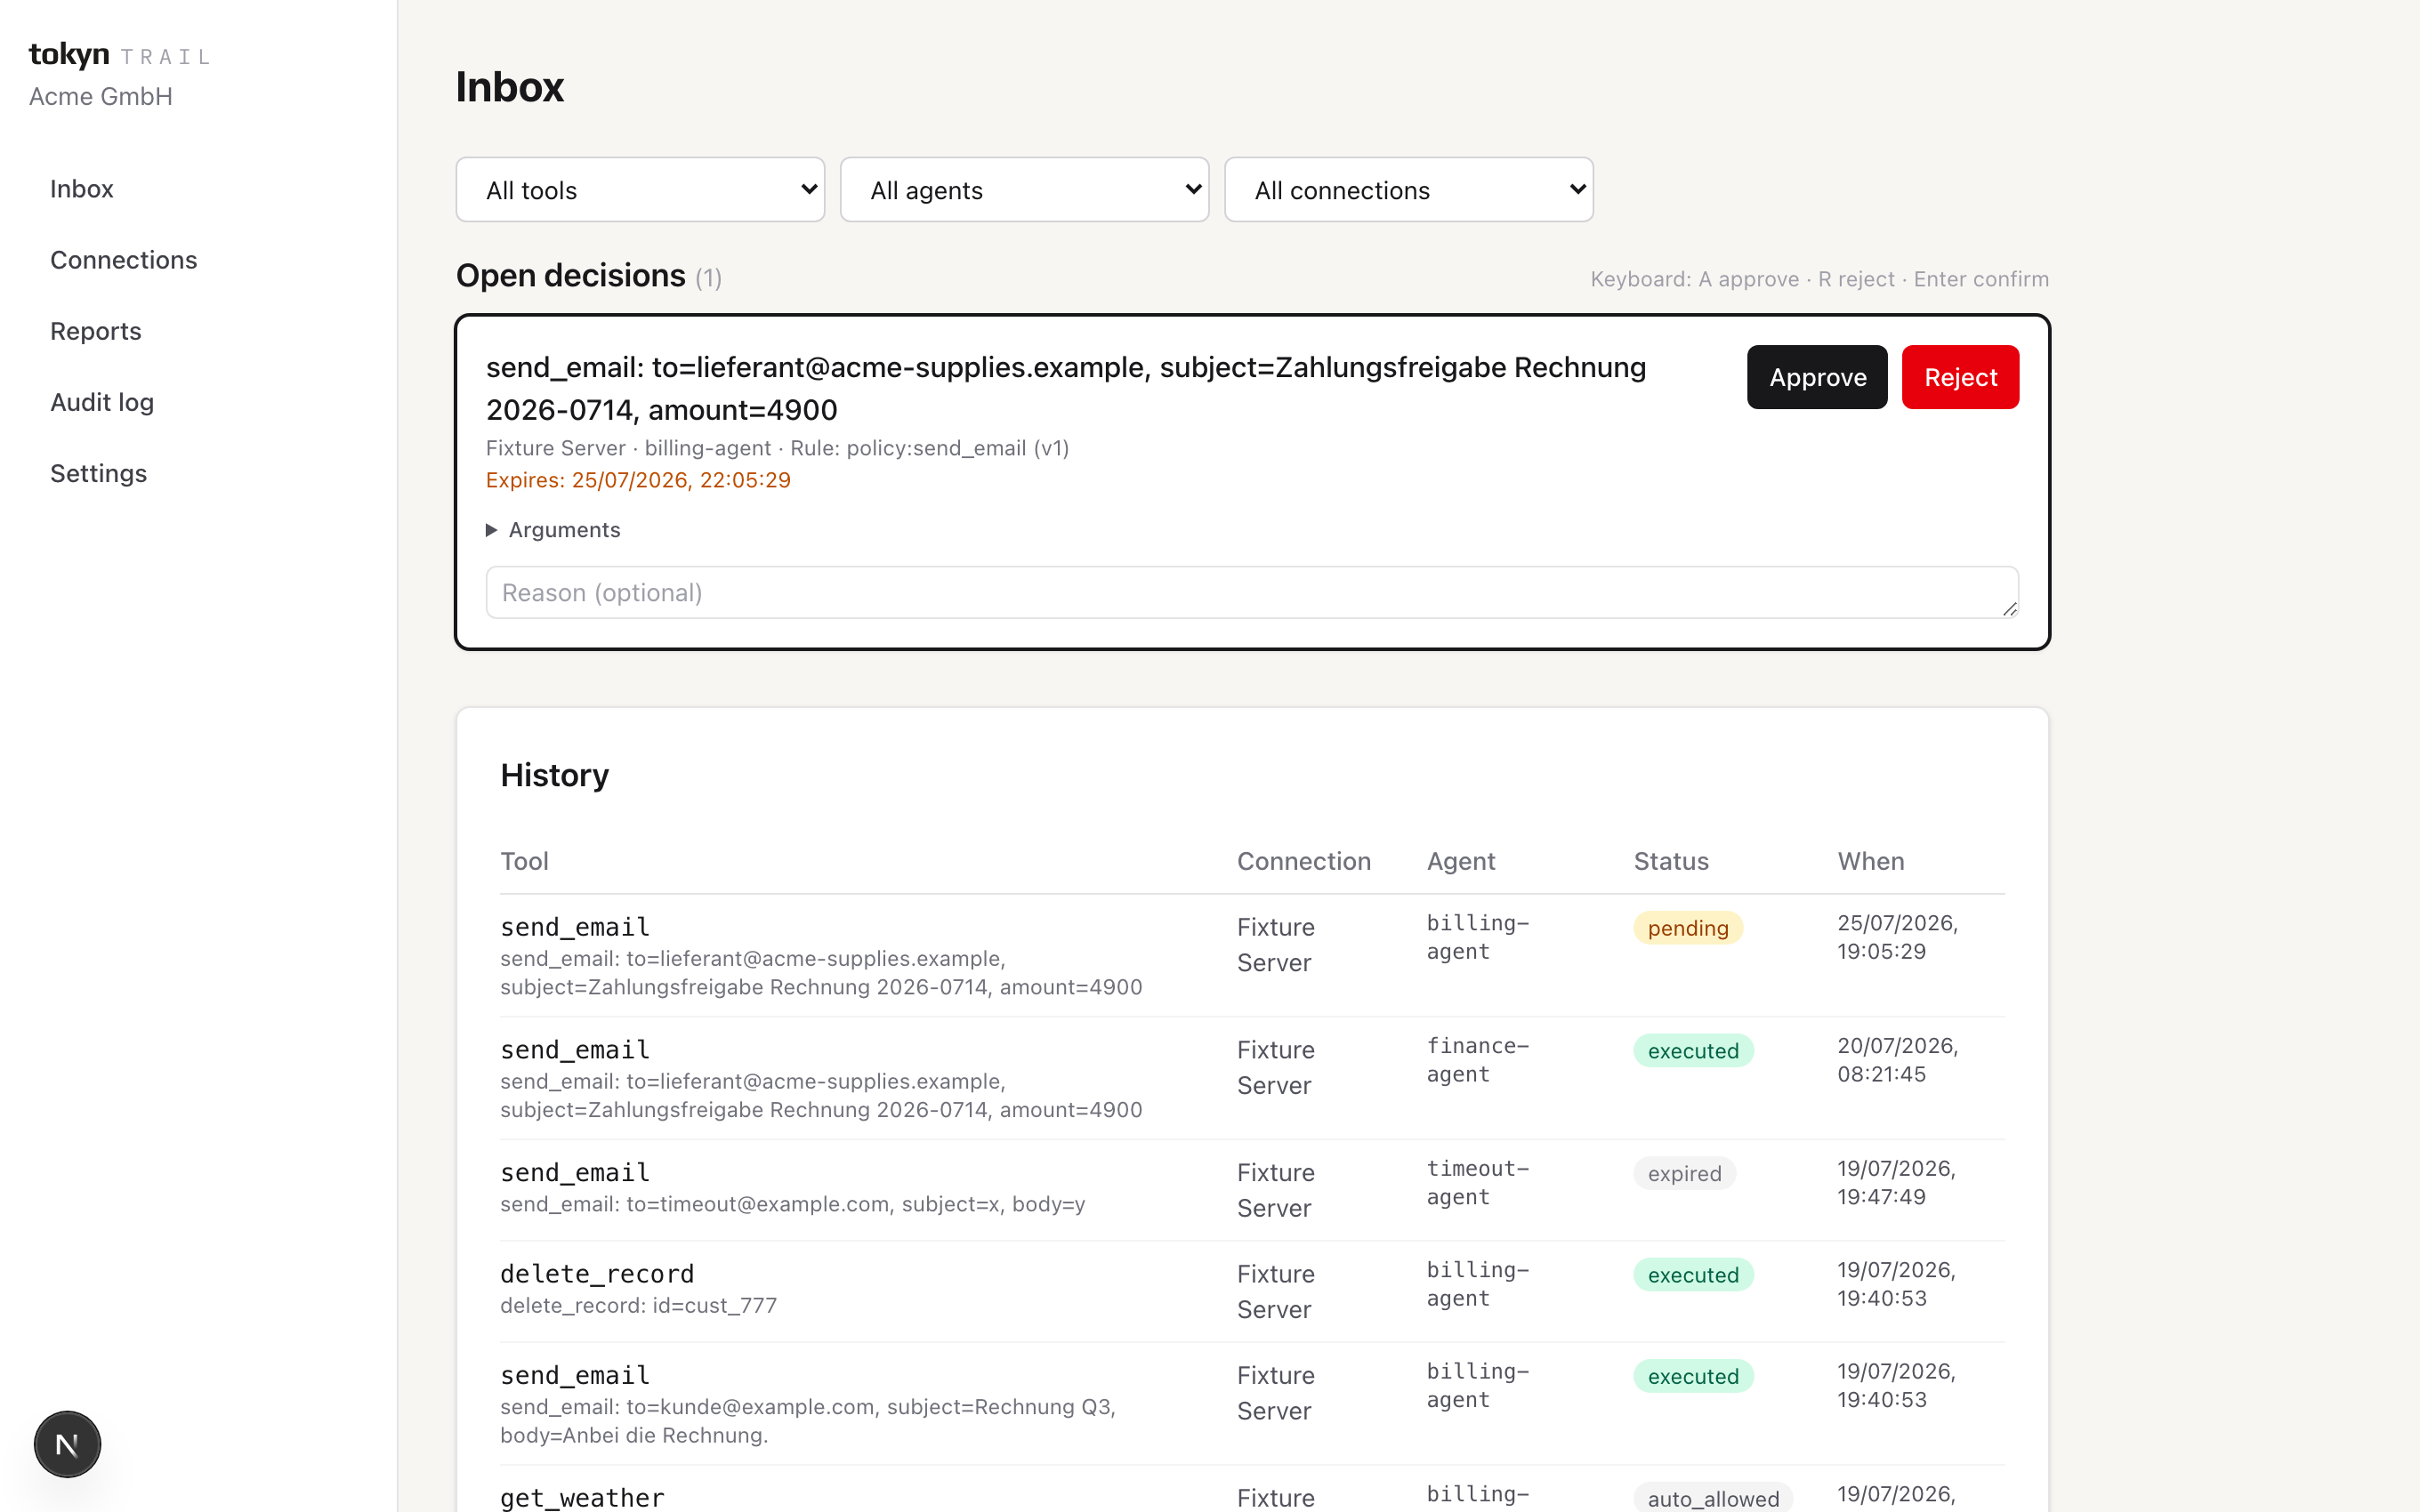The height and width of the screenshot is (1512, 2420).
Task: Reject the pending send_email decision
Action: (x=1960, y=377)
